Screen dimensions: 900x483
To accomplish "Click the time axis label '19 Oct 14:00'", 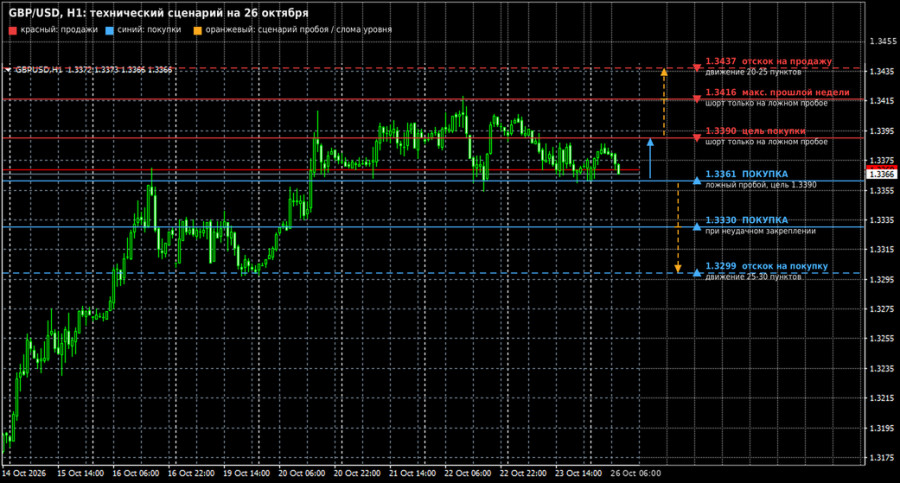I will [246, 473].
